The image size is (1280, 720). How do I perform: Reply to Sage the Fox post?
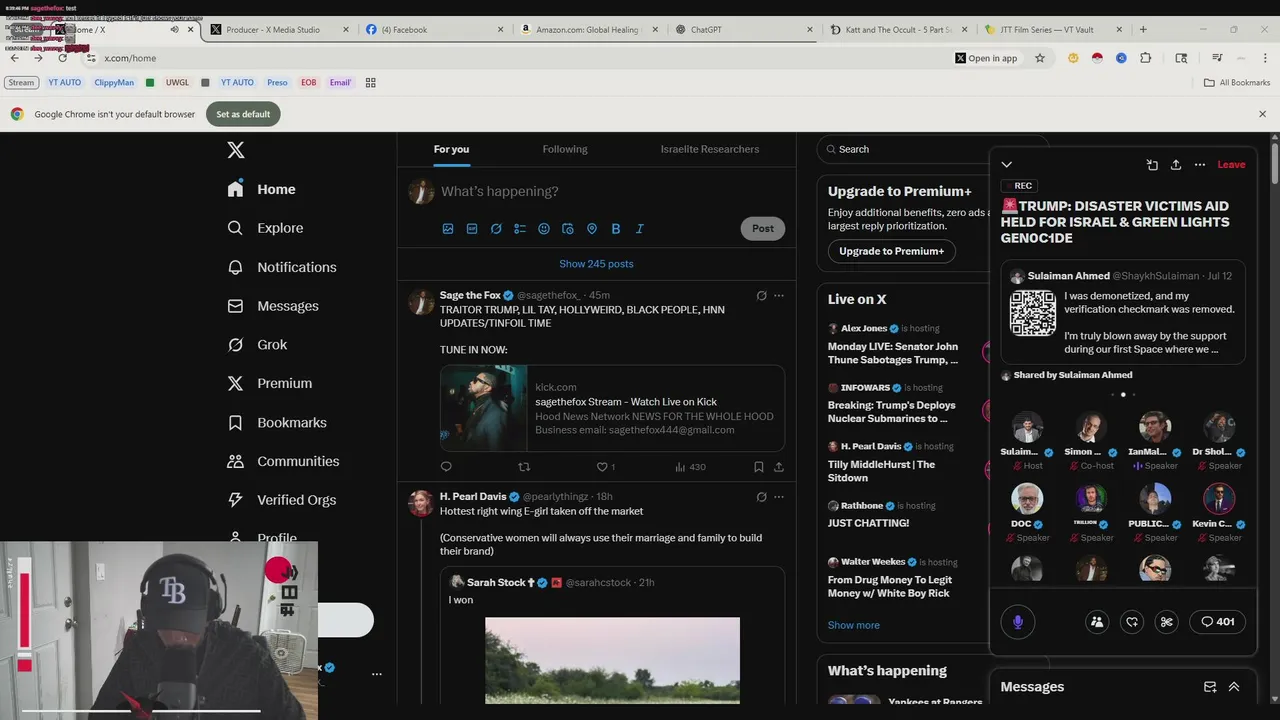(x=446, y=467)
